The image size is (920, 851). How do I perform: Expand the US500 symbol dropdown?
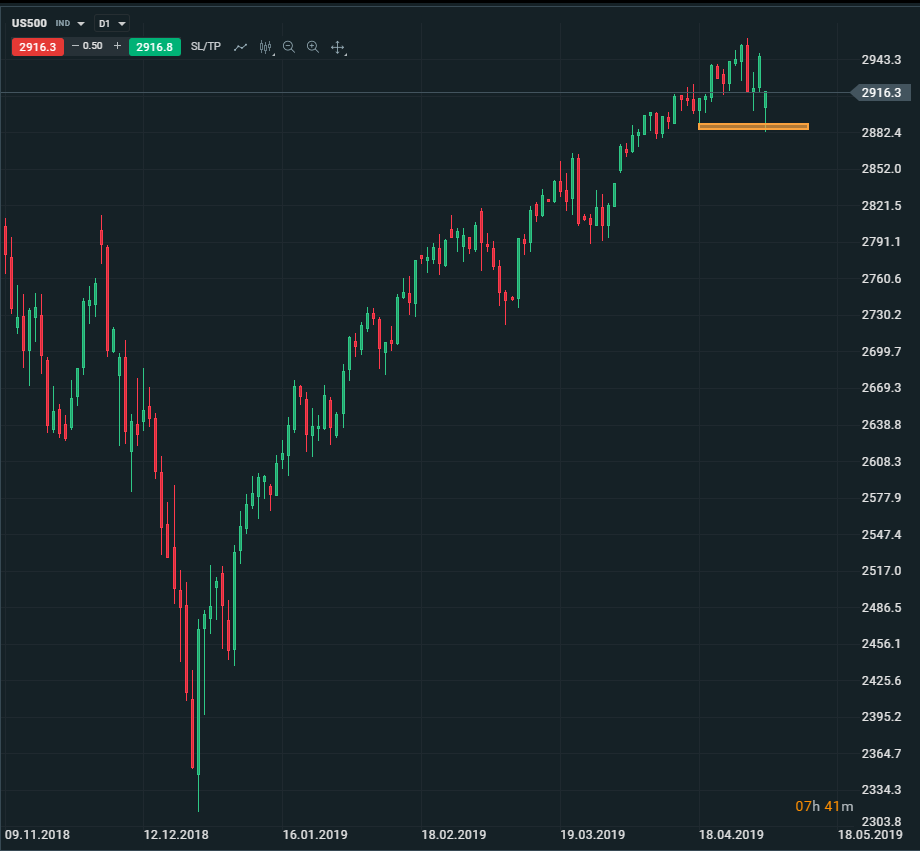coord(30,22)
